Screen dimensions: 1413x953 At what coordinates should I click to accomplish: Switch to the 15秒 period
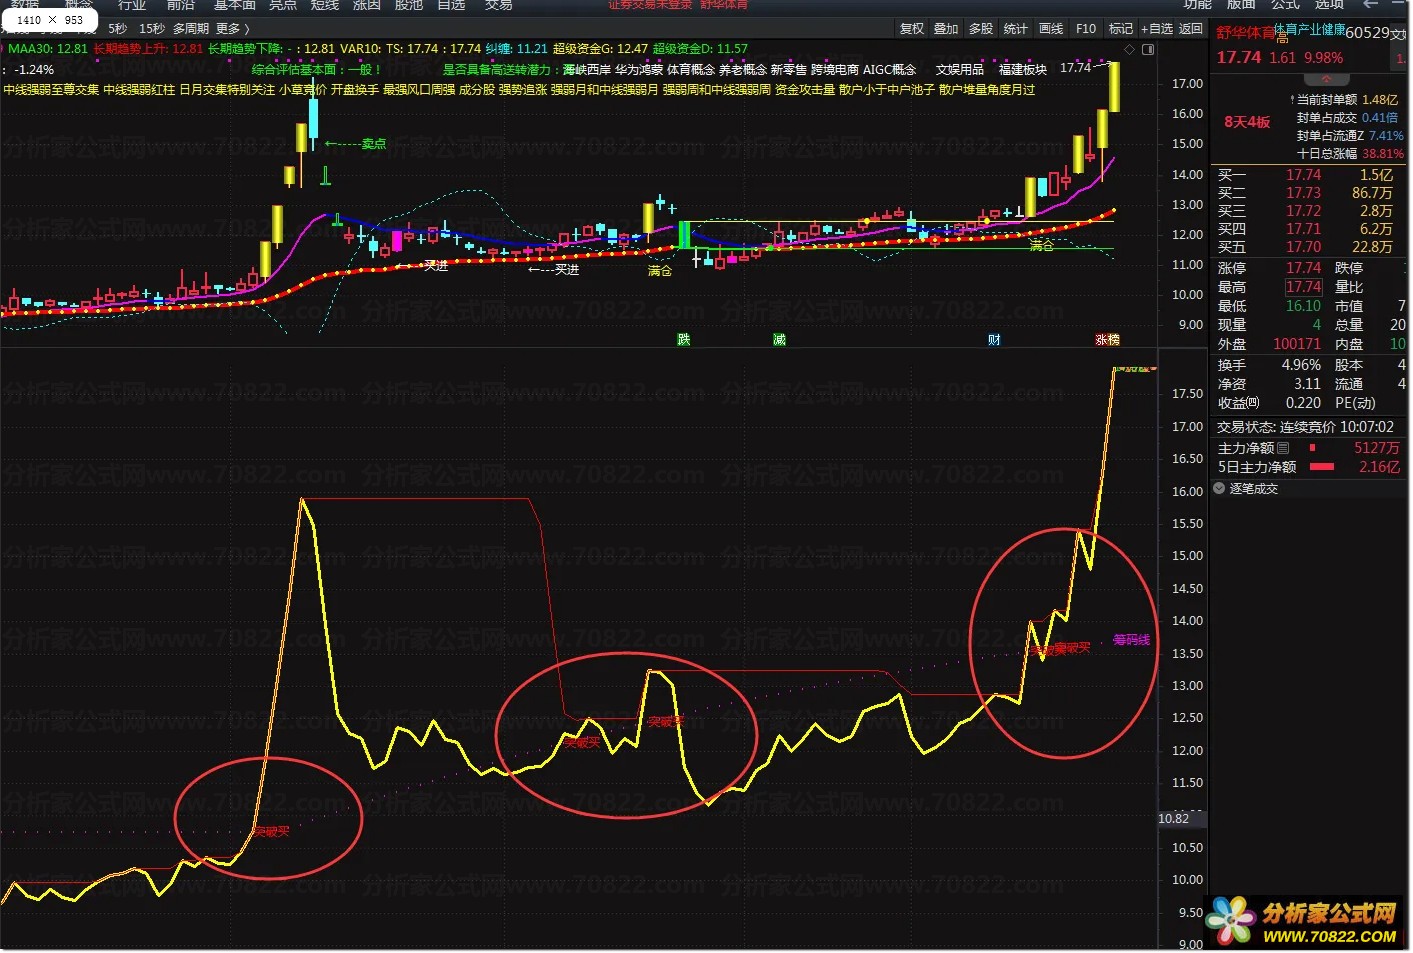click(152, 29)
